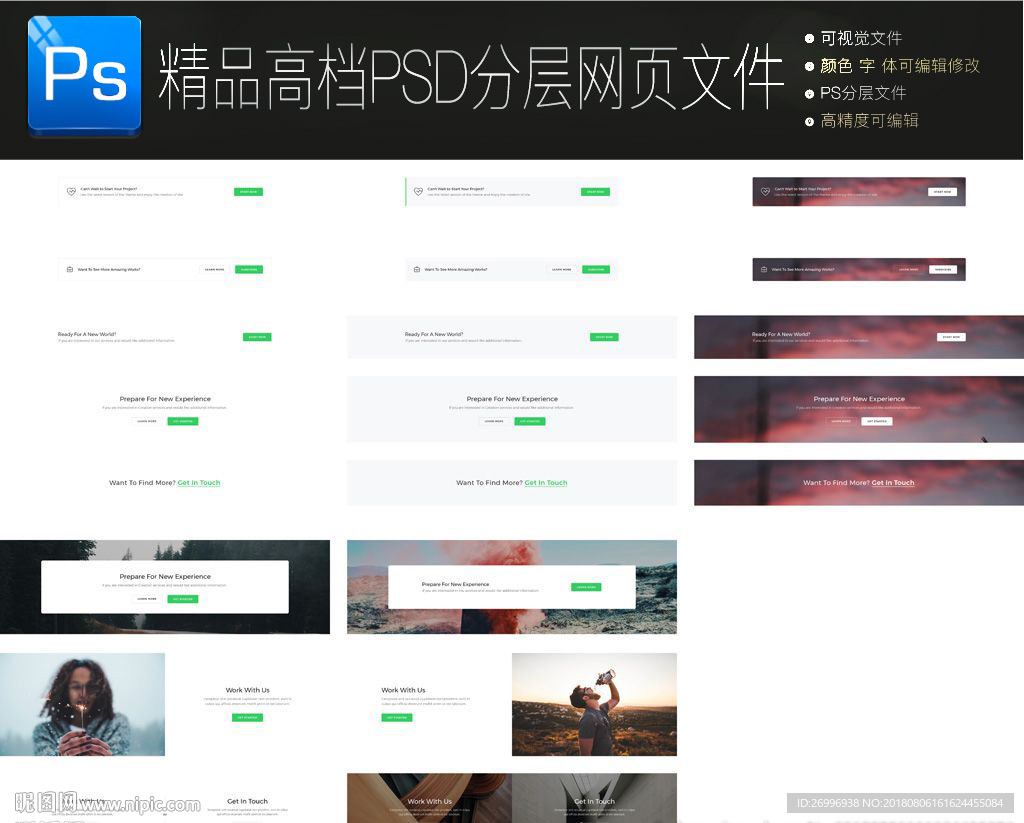
Task: Click green button in white 'Can't Wait' bar
Action: [248, 192]
